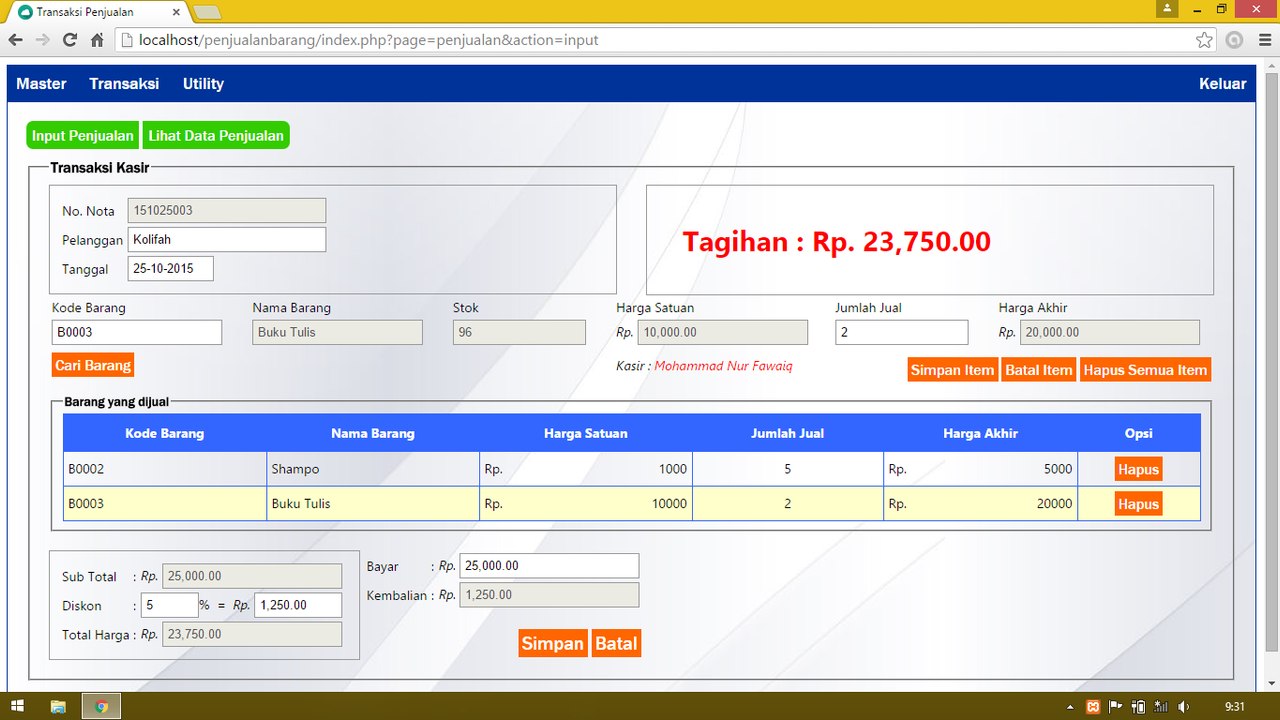Bookmark this page with star icon

click(x=1204, y=40)
